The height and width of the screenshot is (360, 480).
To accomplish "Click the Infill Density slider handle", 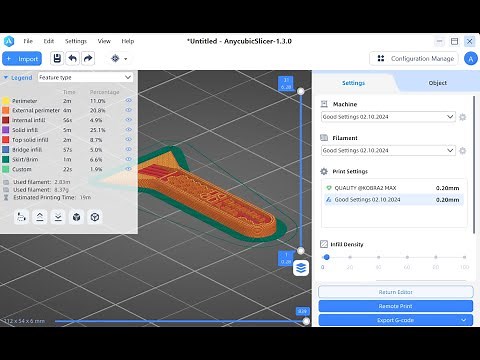I will click(x=327, y=257).
